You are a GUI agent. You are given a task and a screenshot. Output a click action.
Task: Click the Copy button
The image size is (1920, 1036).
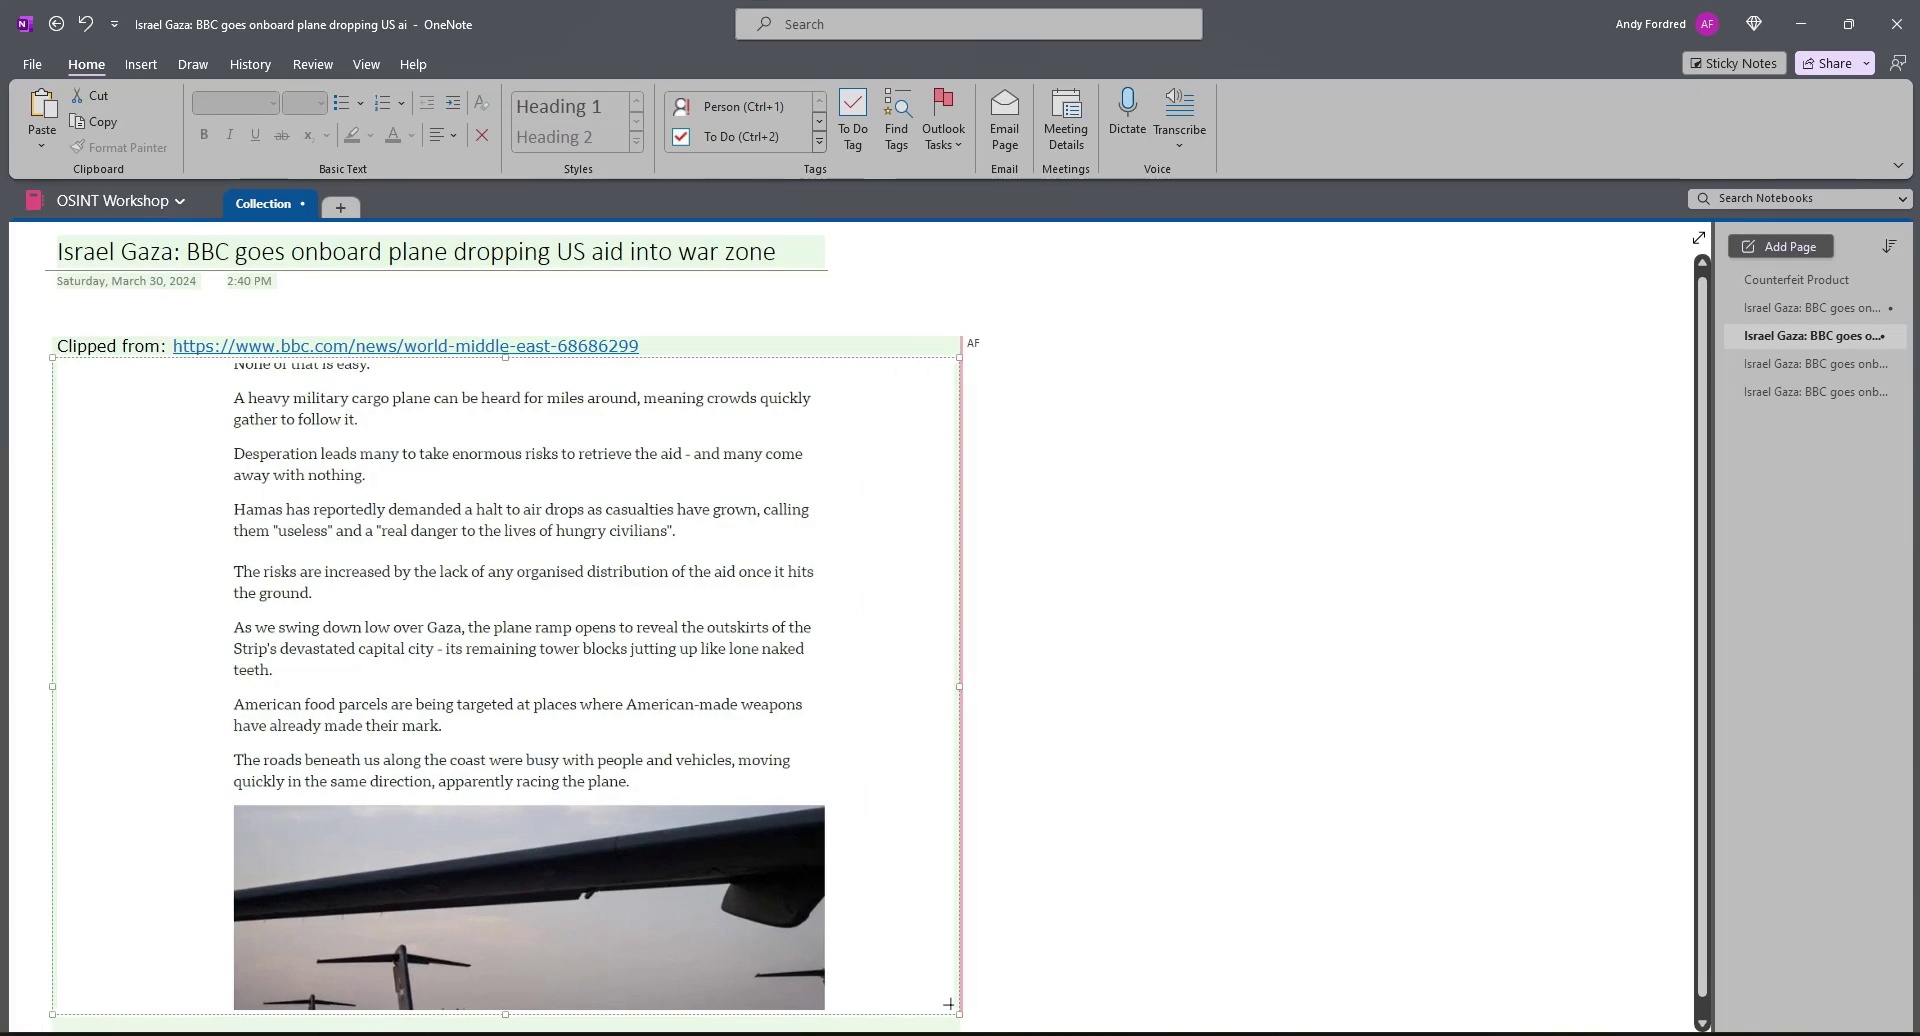point(93,122)
